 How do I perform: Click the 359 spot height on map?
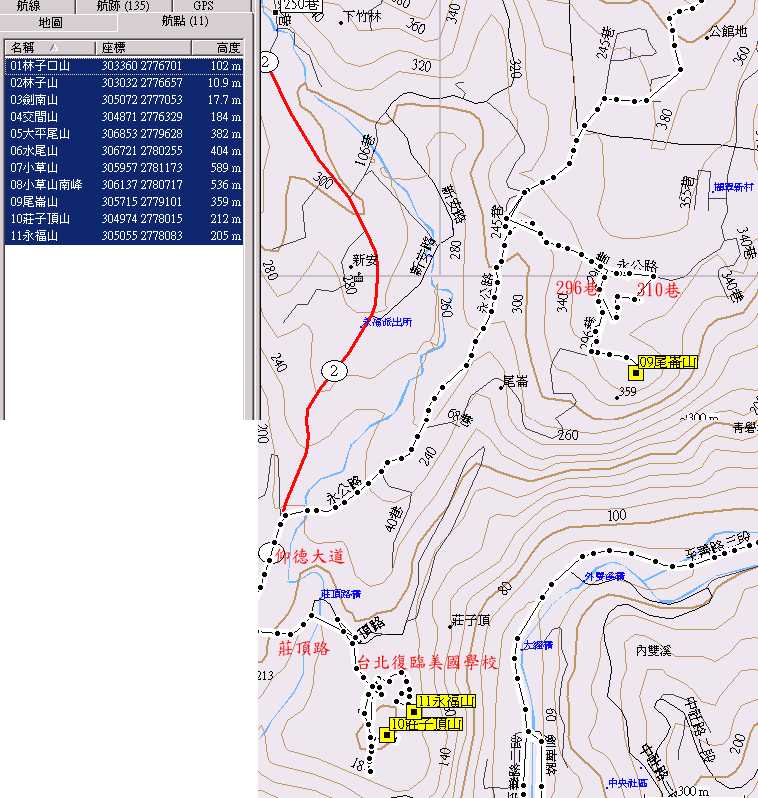point(628,391)
